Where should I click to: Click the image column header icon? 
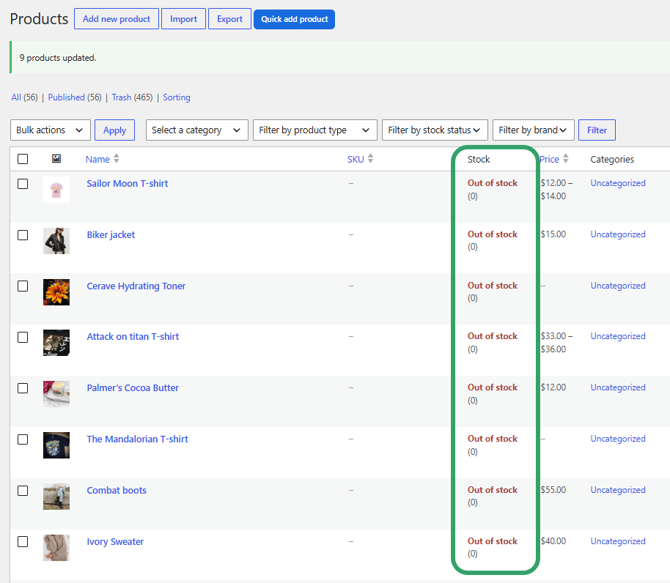click(56, 159)
